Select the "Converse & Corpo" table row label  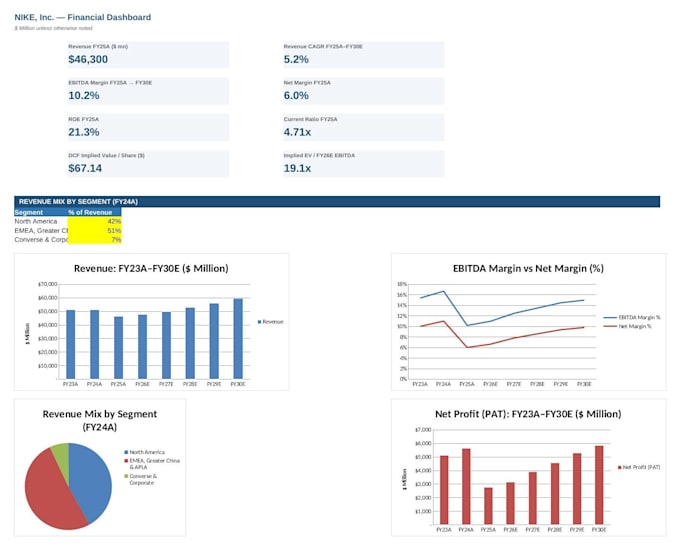[x=41, y=239]
